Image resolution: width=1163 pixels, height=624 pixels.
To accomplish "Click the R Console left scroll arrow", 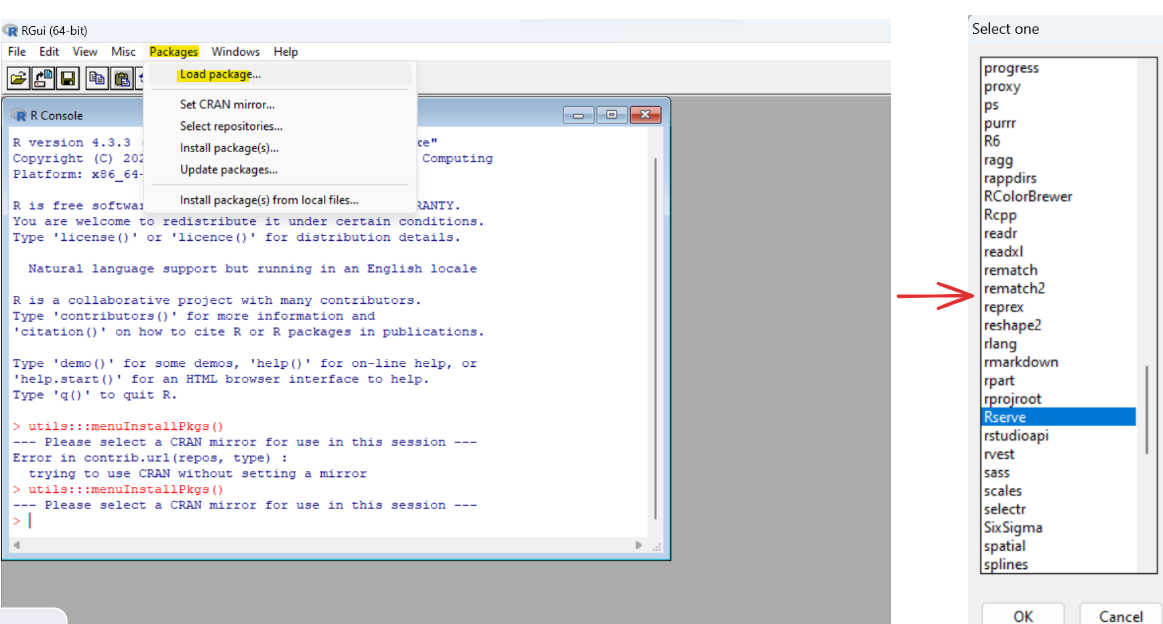I will 17,545.
